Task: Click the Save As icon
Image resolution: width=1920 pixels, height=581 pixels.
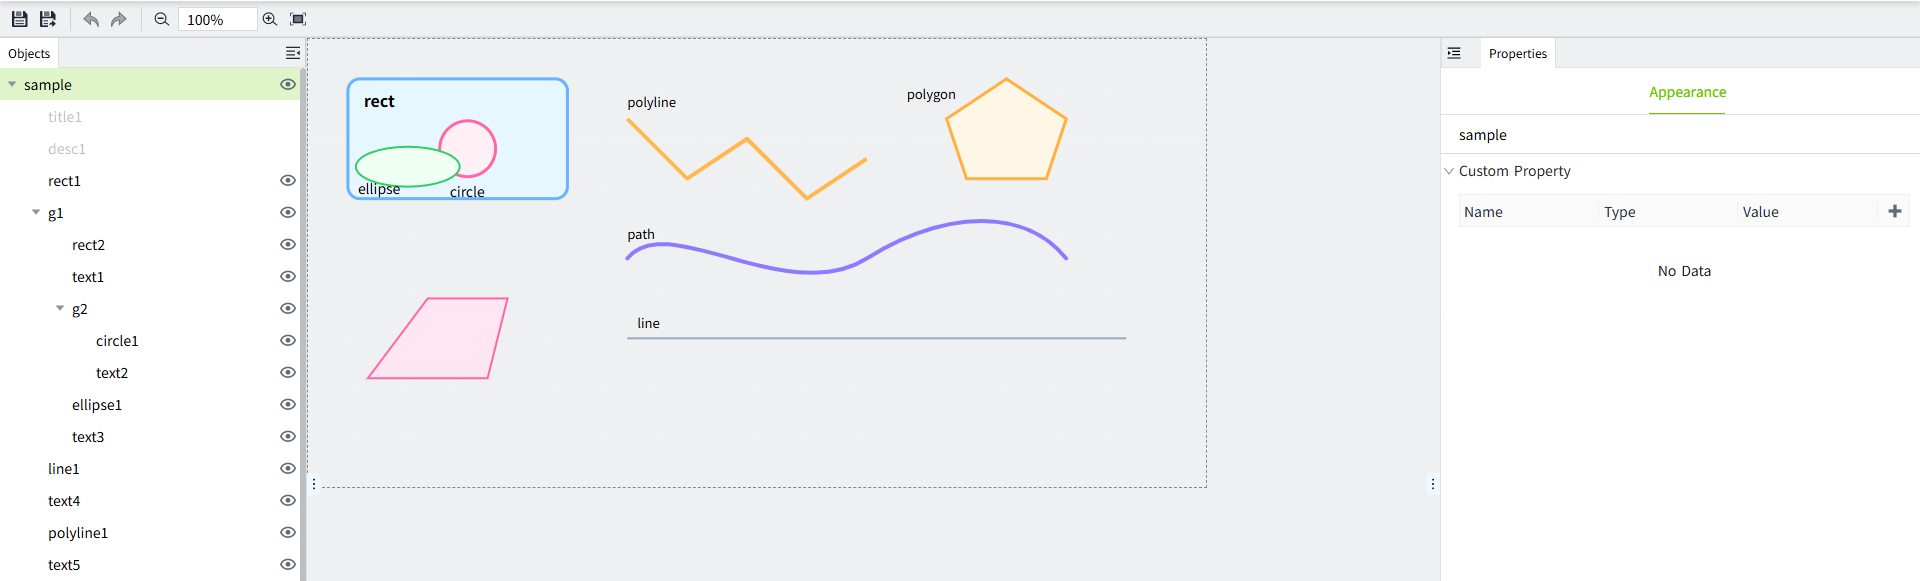Action: 47,19
